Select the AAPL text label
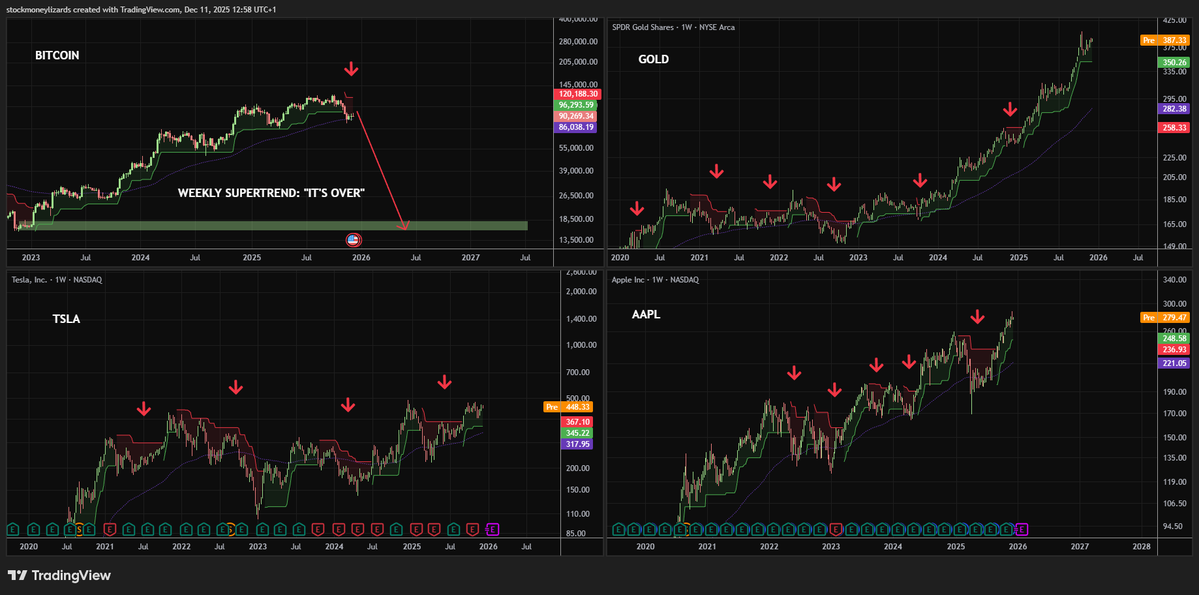 pyautogui.click(x=646, y=314)
